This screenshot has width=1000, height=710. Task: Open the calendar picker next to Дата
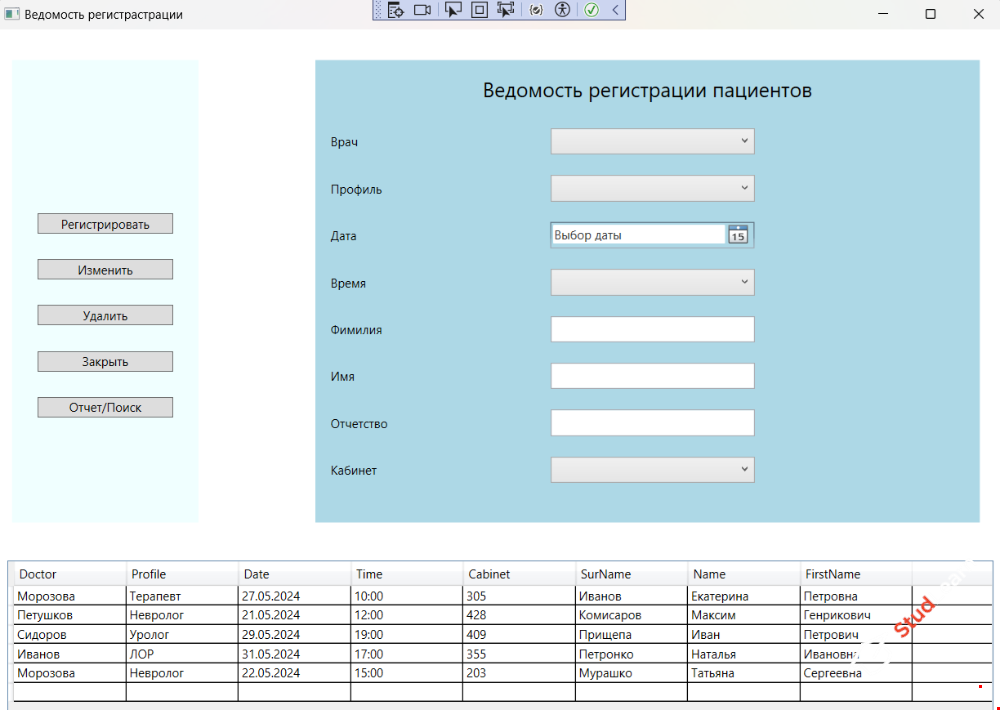(x=738, y=235)
